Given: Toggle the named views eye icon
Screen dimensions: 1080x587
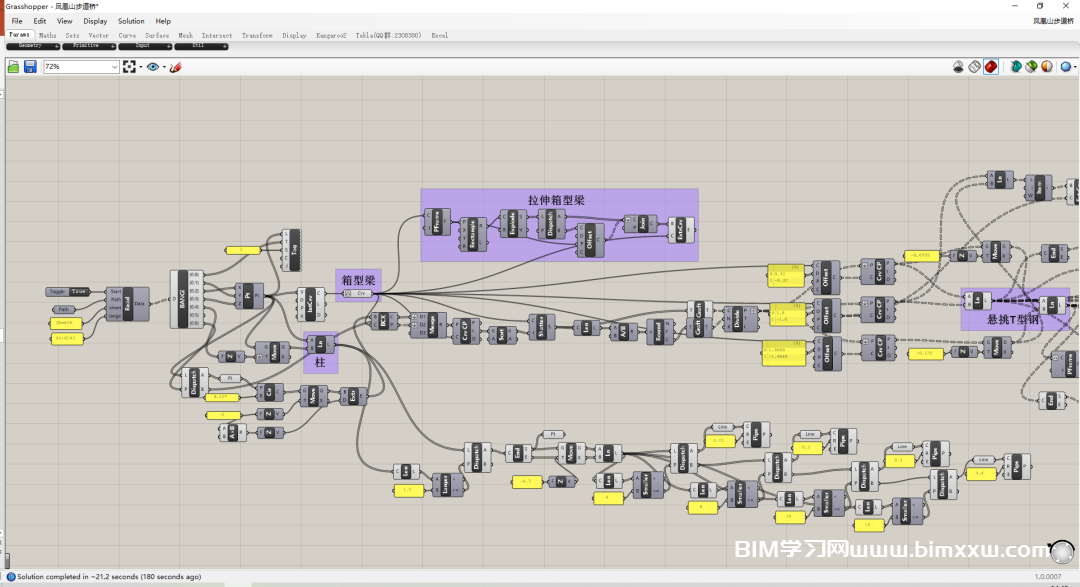Looking at the screenshot, I should 152,67.
